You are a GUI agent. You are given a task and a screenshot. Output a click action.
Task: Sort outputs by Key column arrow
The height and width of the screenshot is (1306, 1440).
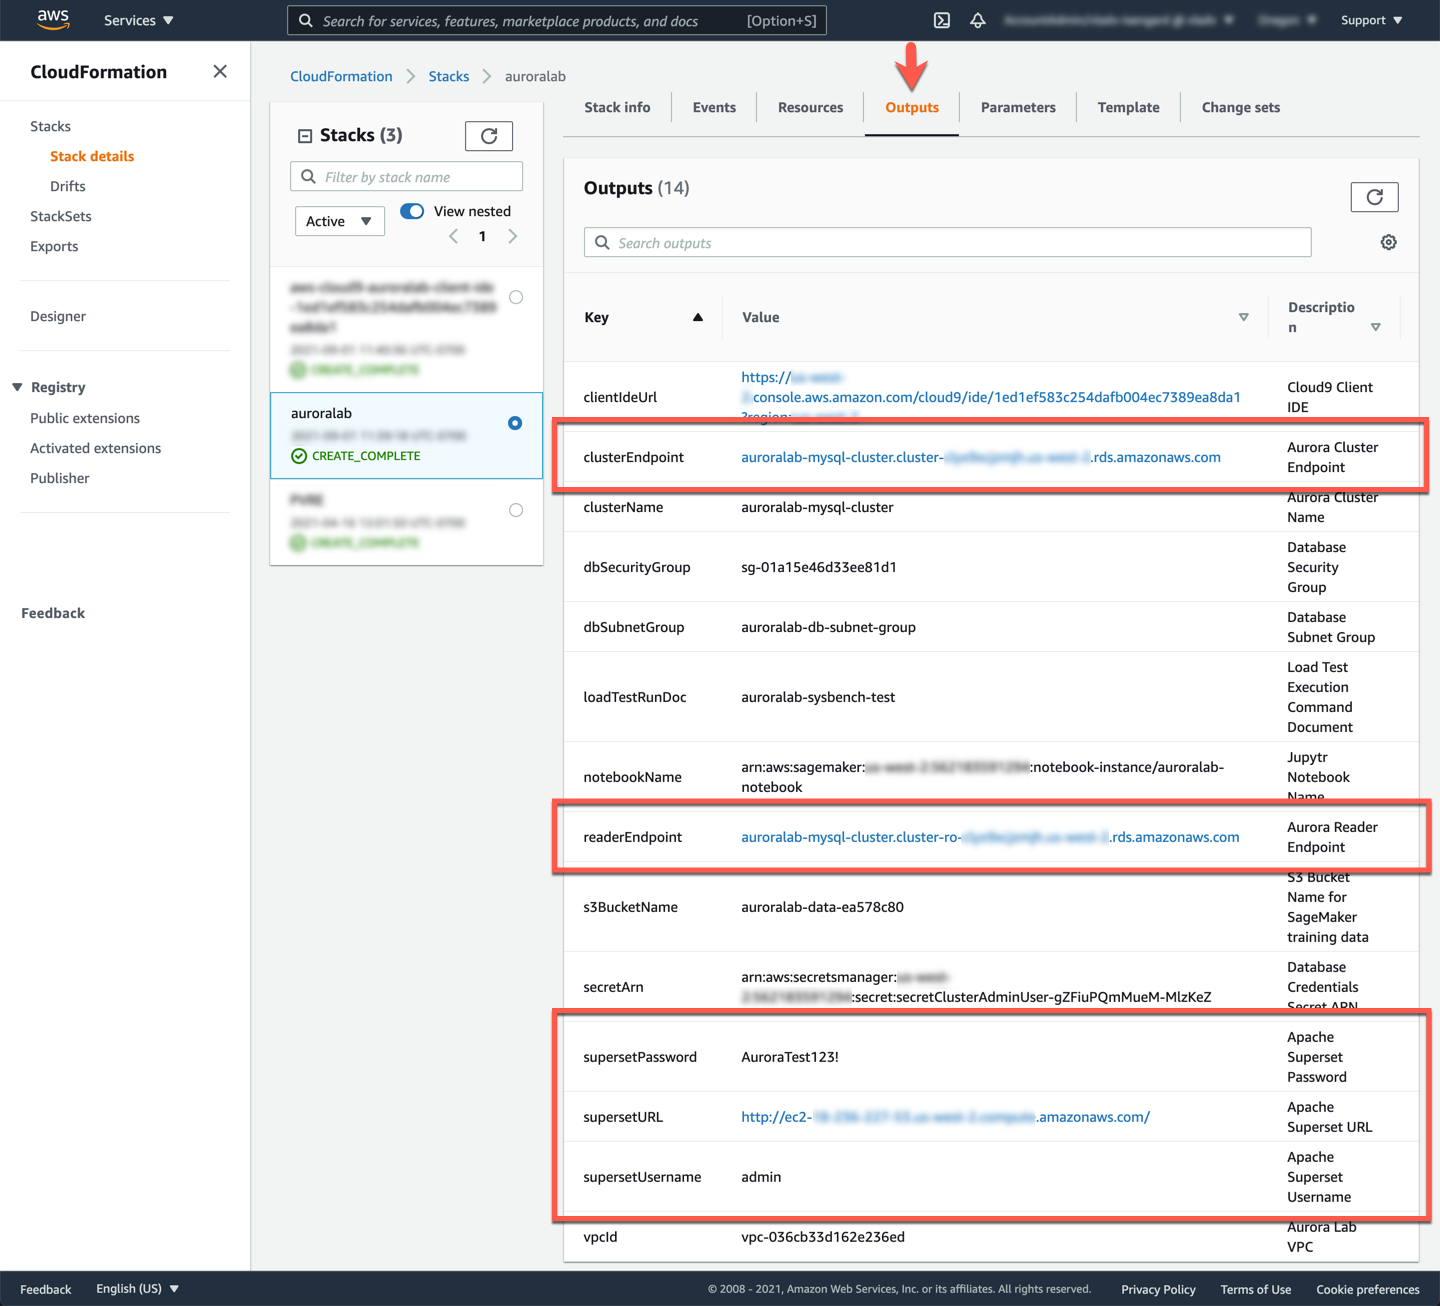coord(698,317)
